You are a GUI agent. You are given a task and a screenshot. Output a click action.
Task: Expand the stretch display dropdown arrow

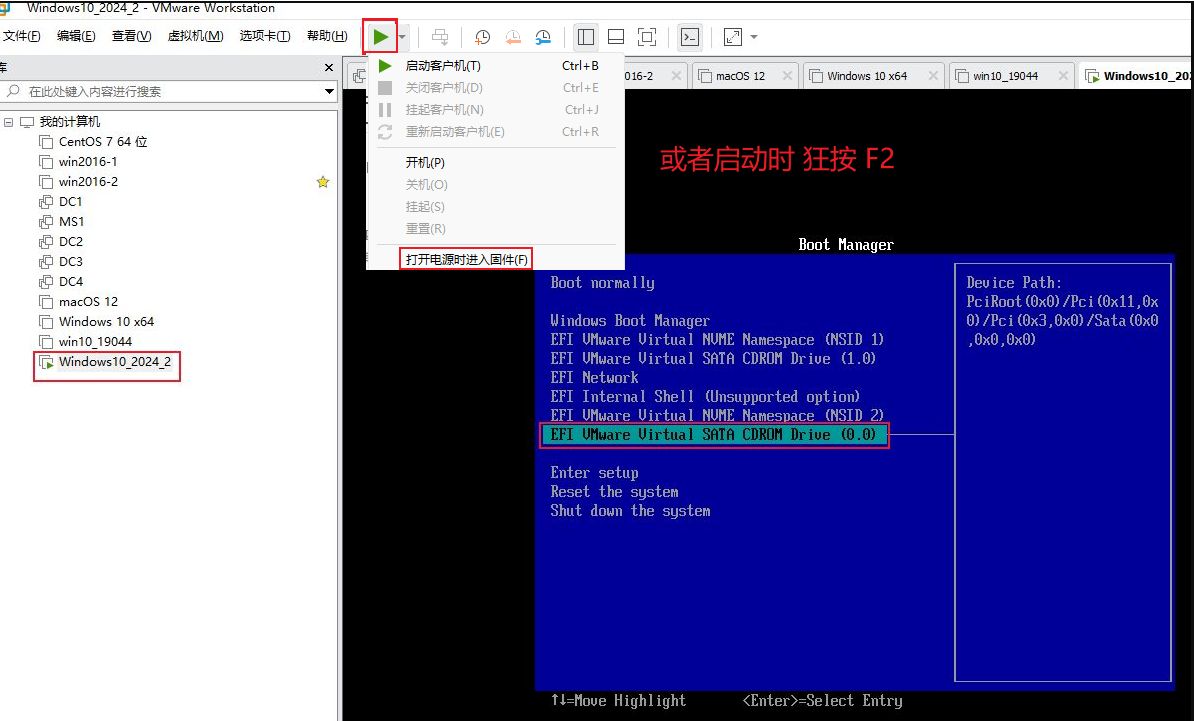coord(754,37)
